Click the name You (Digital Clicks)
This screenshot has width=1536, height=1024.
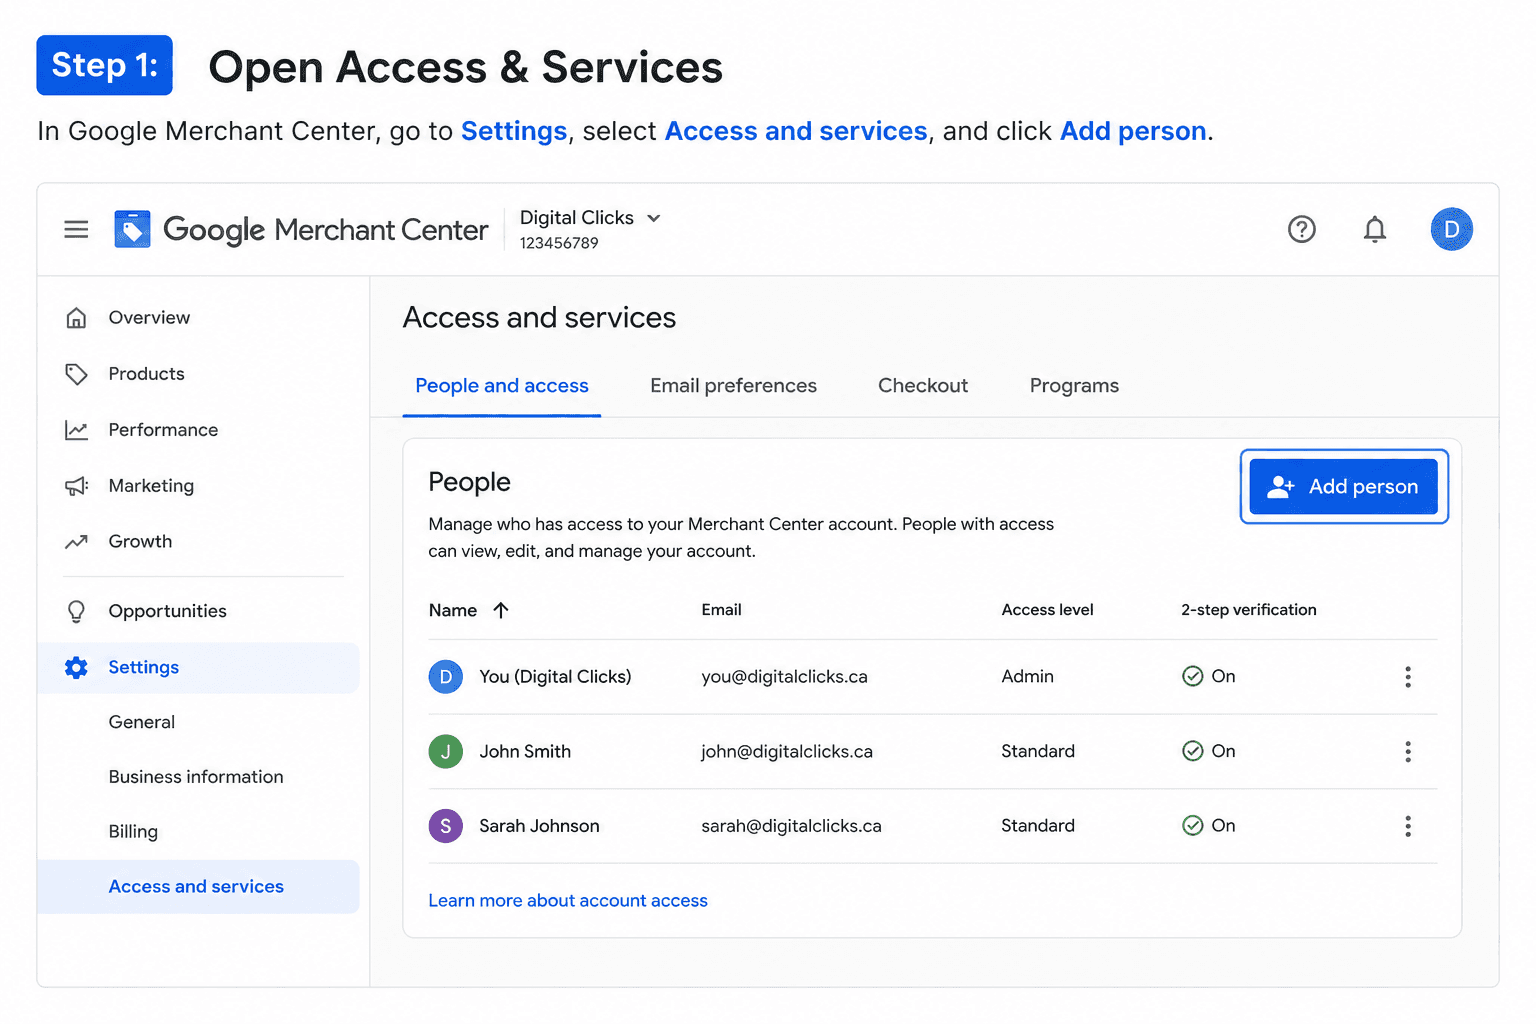(555, 677)
